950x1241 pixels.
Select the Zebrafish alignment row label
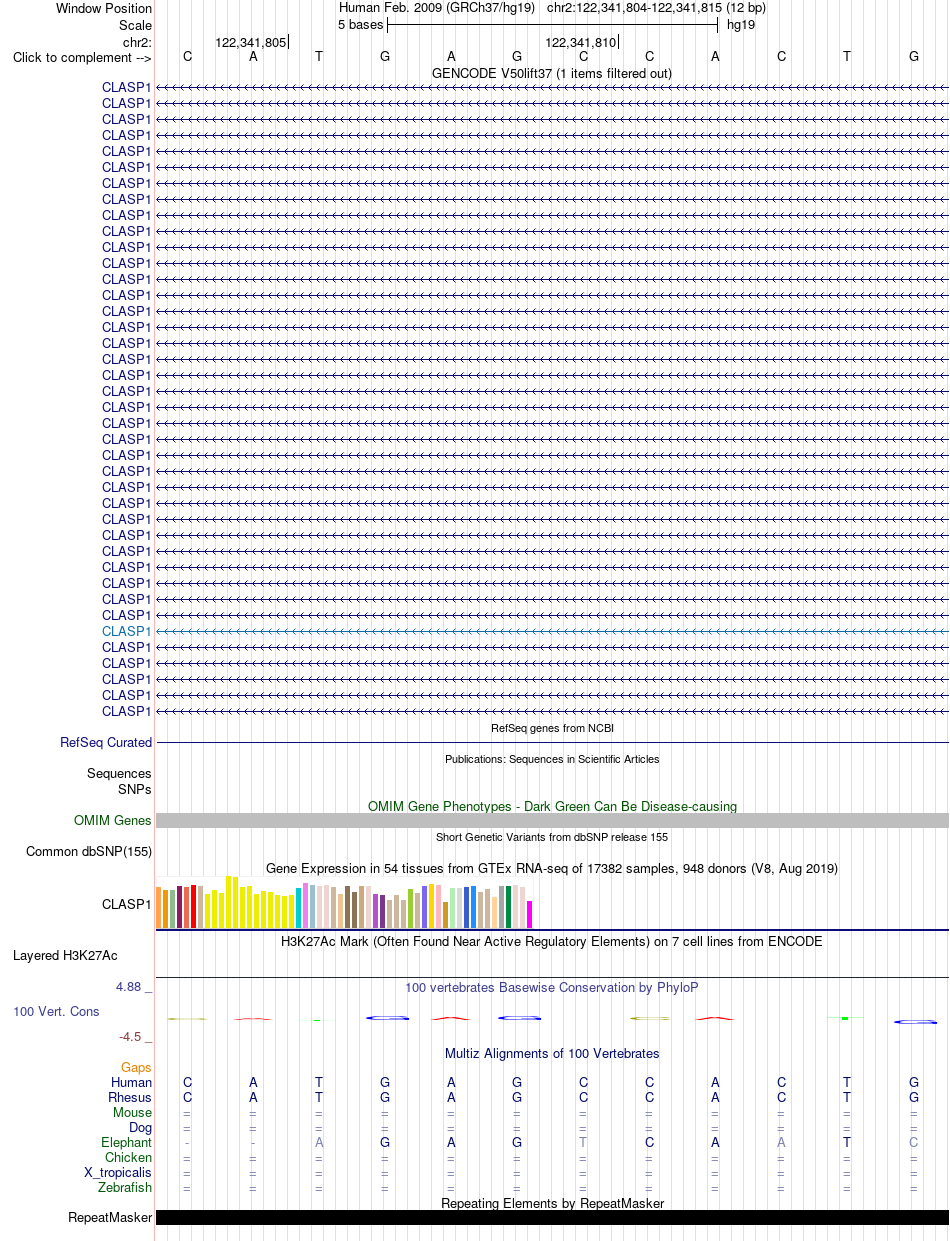(125, 1187)
